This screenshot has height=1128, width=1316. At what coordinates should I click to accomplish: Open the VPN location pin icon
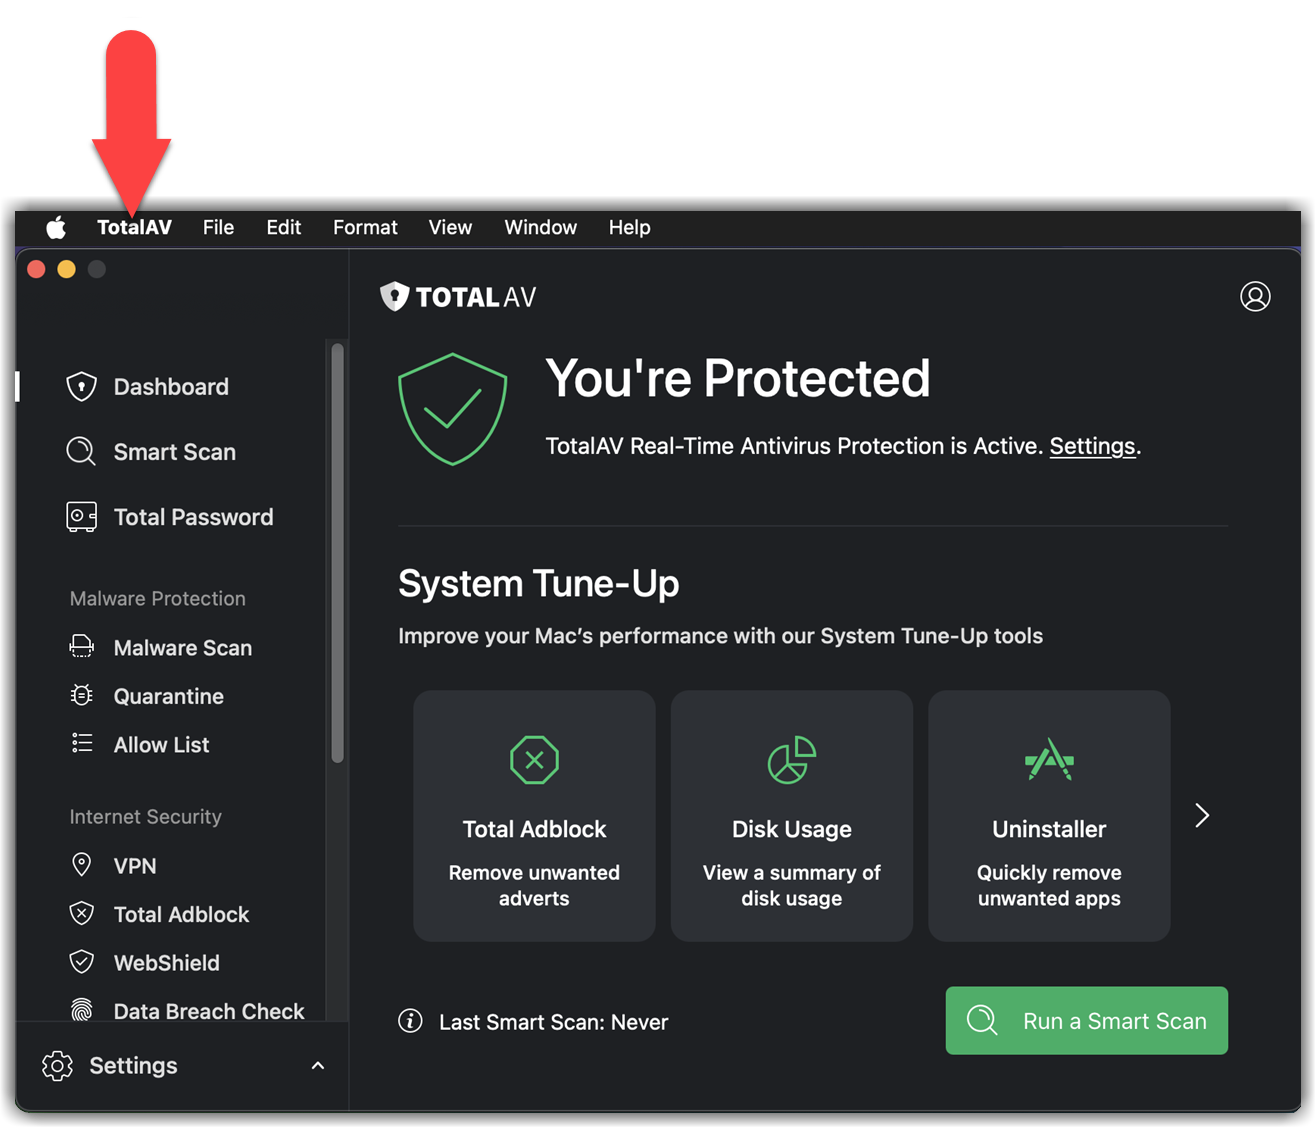click(82, 865)
